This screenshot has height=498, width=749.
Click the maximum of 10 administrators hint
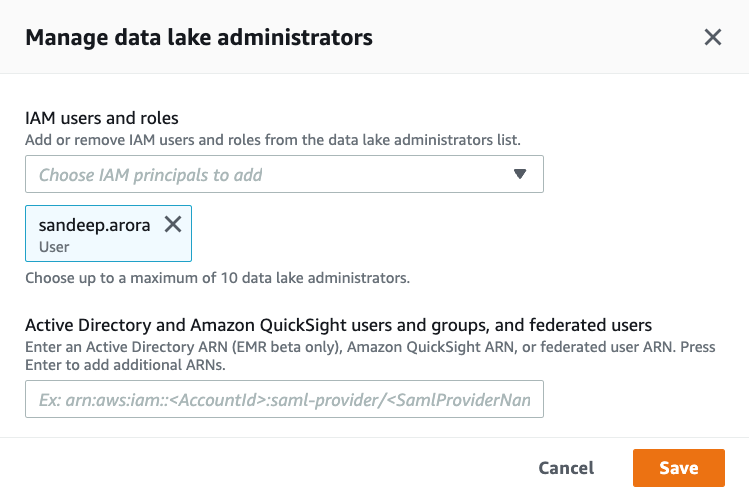point(217,277)
